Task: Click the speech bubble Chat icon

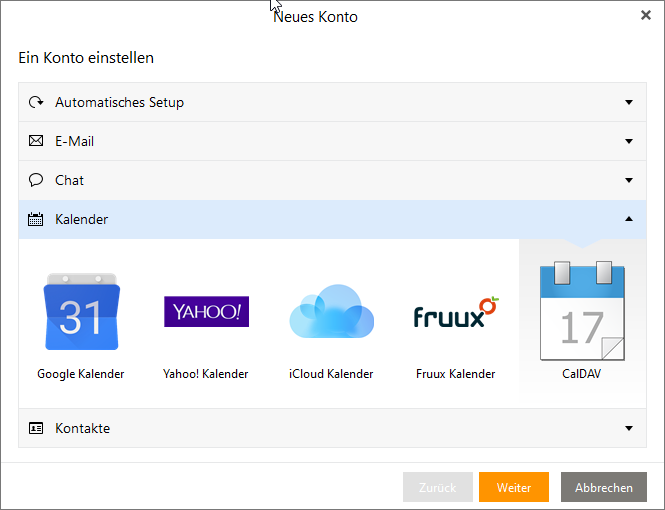Action: (x=36, y=180)
